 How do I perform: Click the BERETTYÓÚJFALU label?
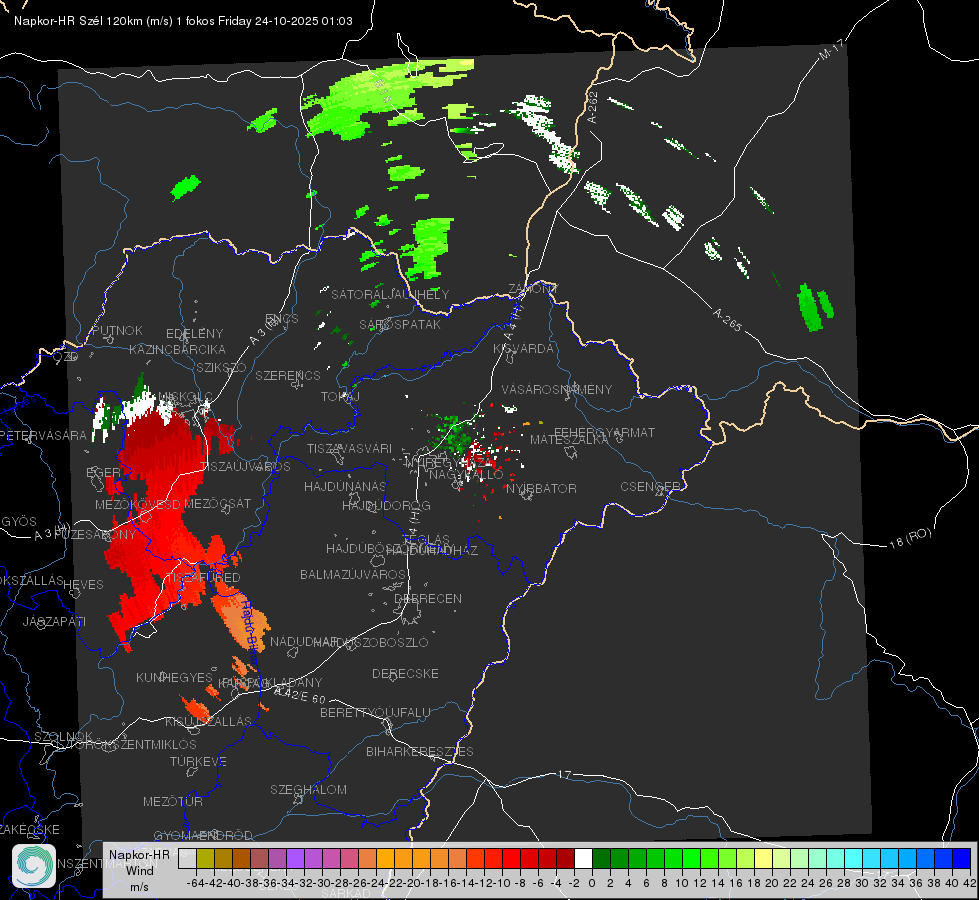[375, 712]
